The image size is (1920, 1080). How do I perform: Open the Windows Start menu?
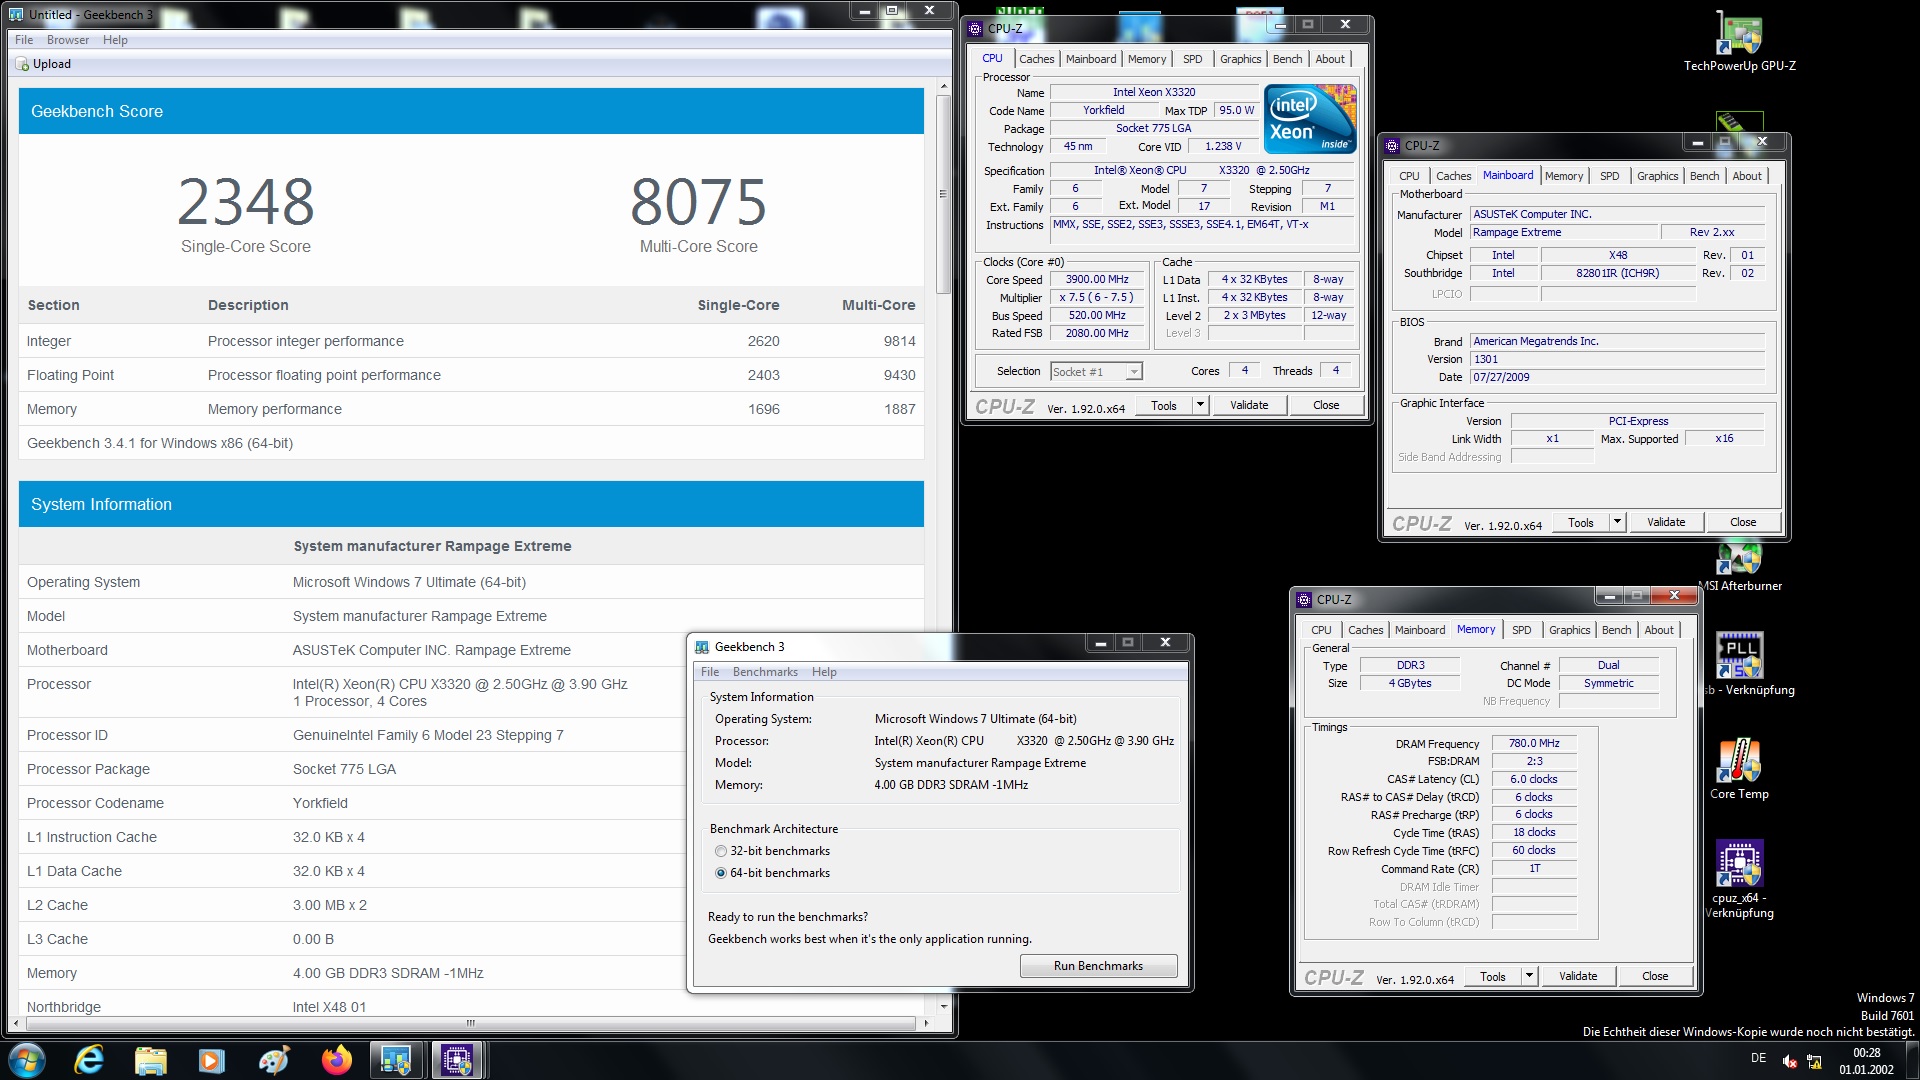coord(27,1059)
